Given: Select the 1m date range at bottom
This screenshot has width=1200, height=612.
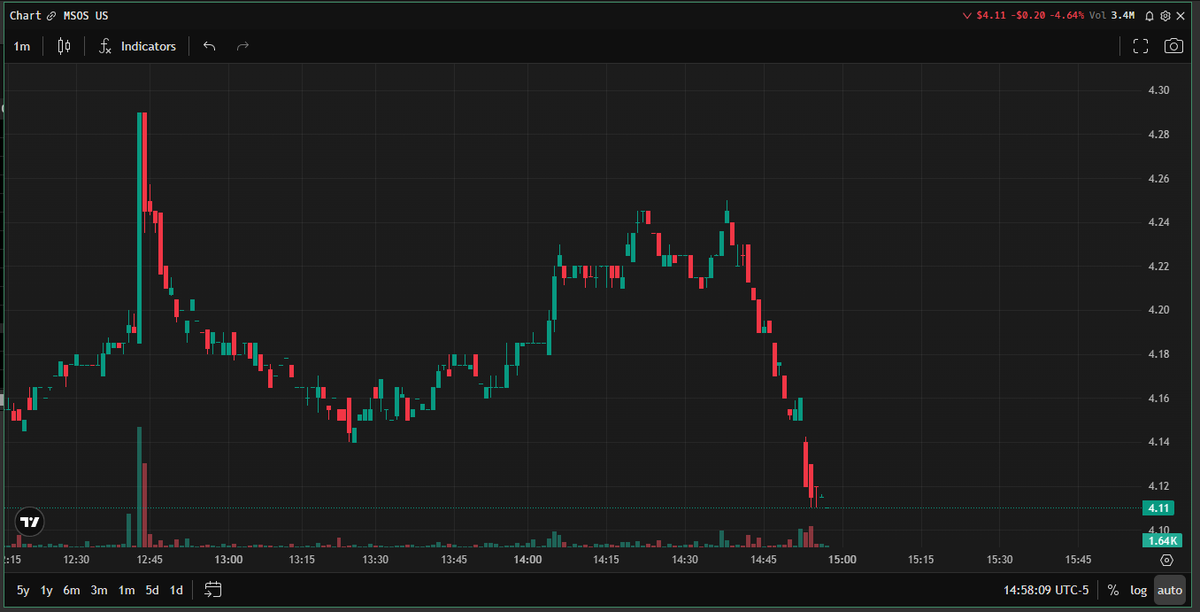Looking at the screenshot, I should pos(126,590).
